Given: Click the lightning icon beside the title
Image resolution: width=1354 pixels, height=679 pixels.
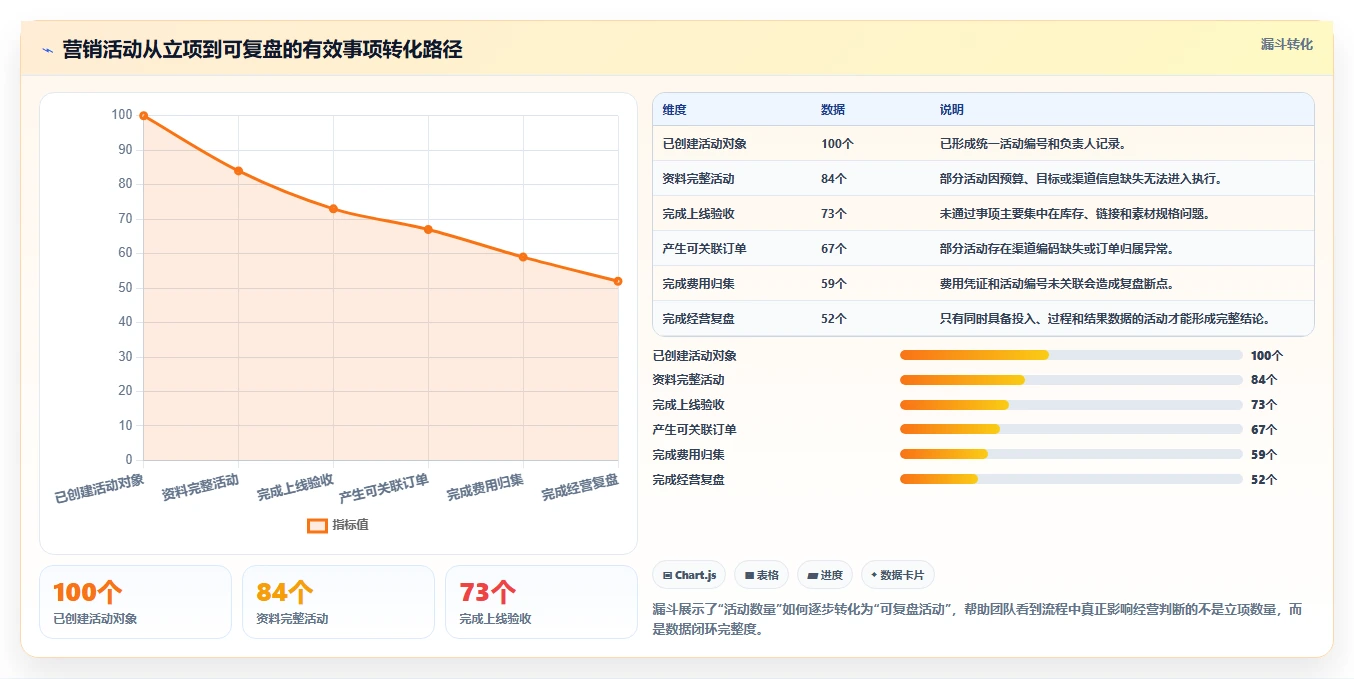Looking at the screenshot, I should 47,50.
